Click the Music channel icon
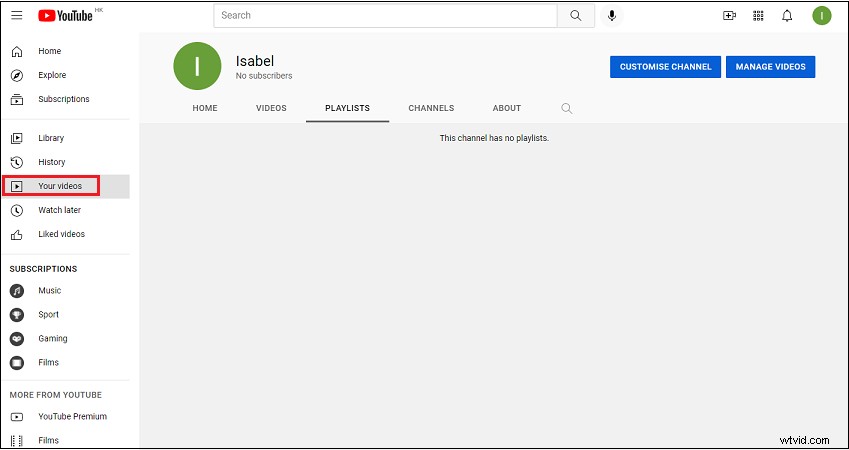Image resolution: width=849 pixels, height=450 pixels. tap(17, 291)
